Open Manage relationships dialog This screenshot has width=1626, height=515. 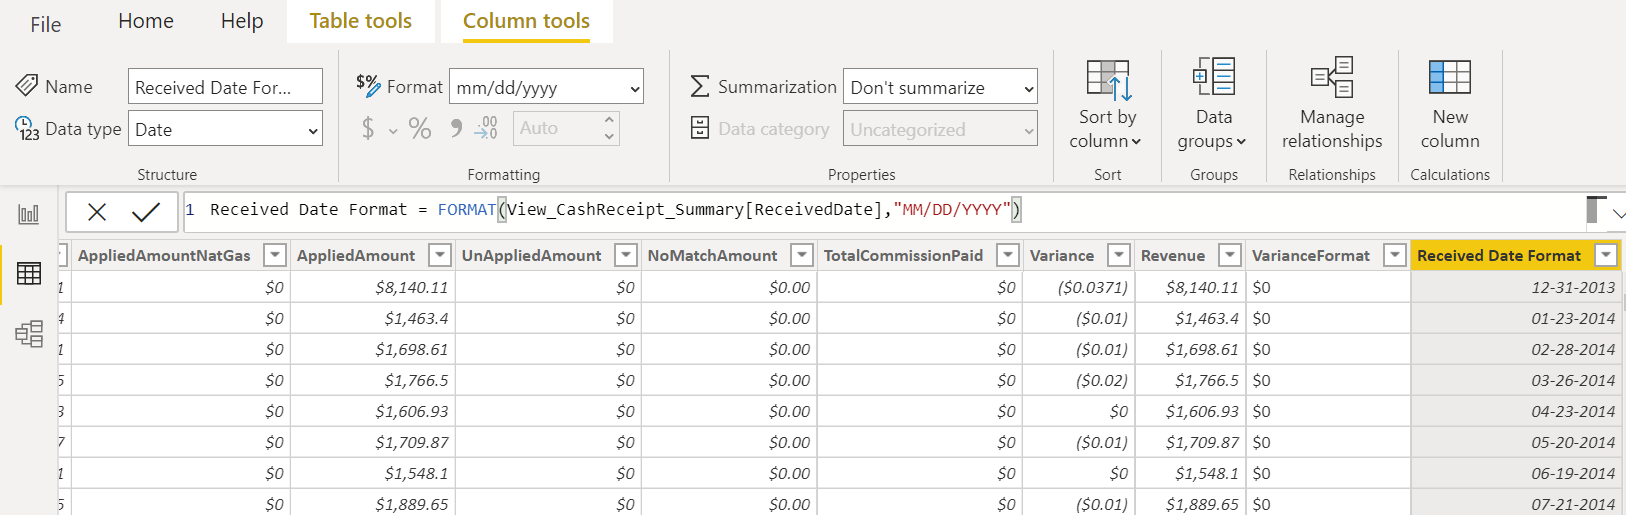pos(1332,105)
